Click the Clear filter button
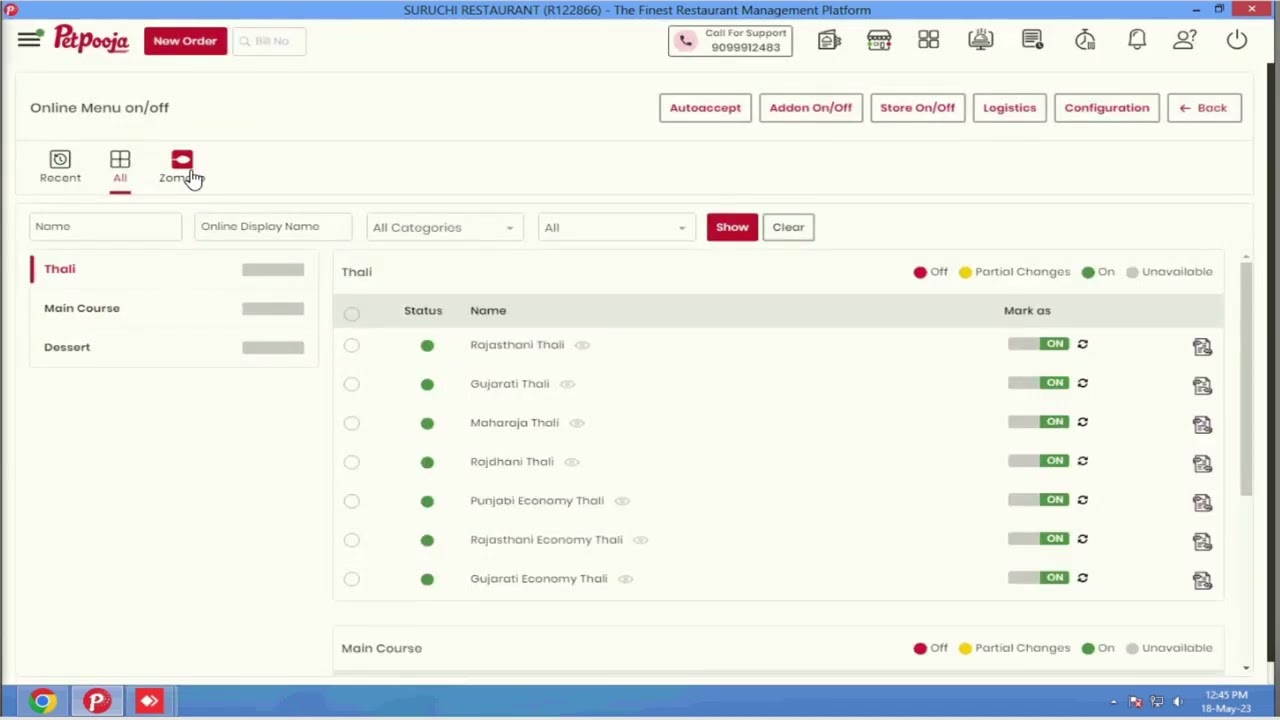The height and width of the screenshot is (720, 1280). pos(788,227)
